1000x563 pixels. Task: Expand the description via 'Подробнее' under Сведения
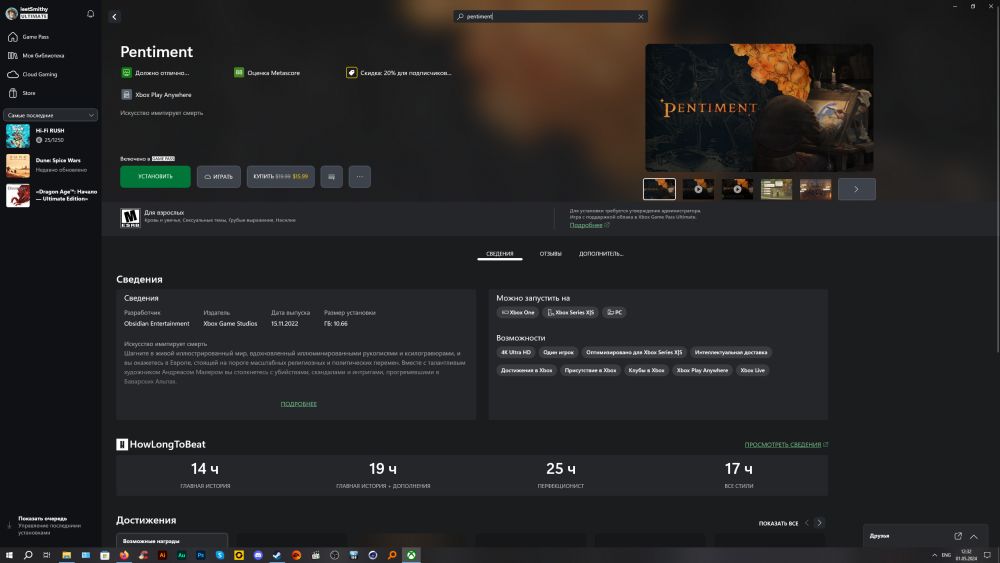coord(298,404)
